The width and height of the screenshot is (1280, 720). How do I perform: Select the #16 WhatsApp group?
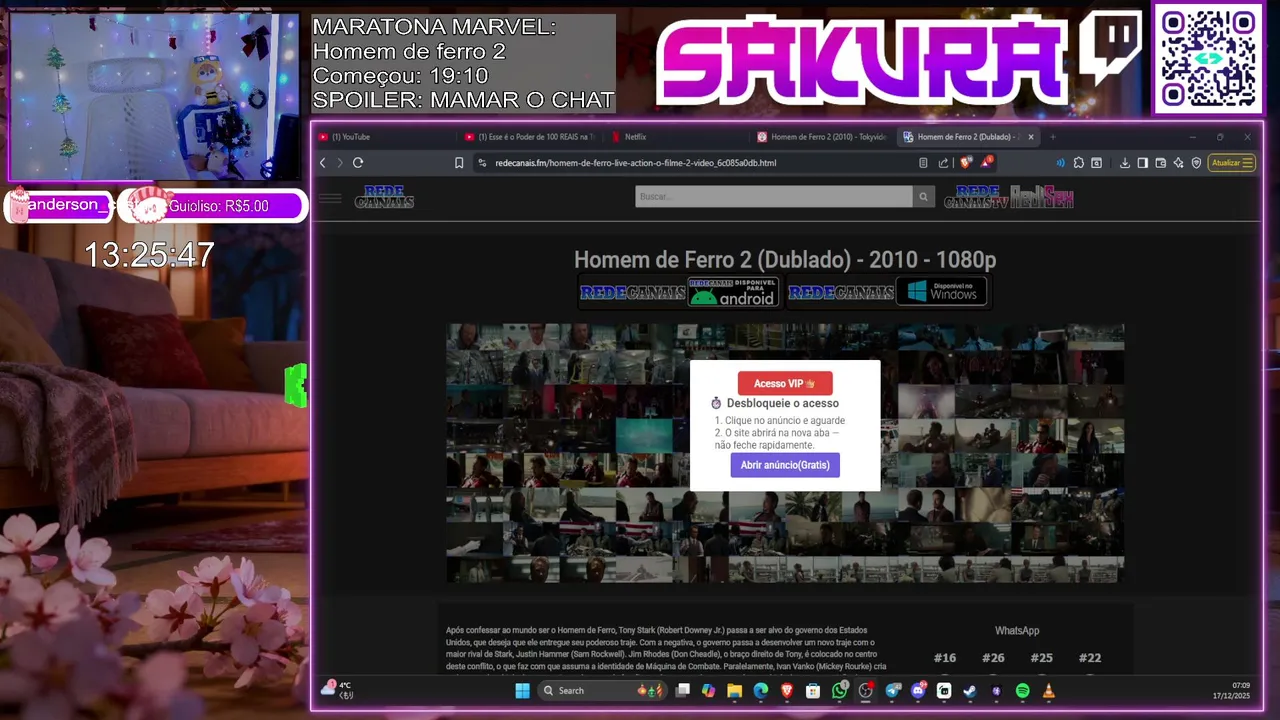pos(945,658)
